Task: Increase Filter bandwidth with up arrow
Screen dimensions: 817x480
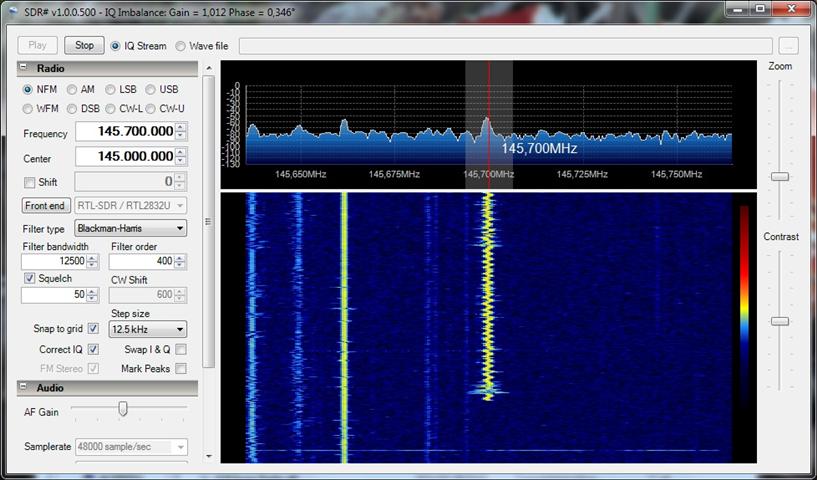Action: click(x=92, y=258)
